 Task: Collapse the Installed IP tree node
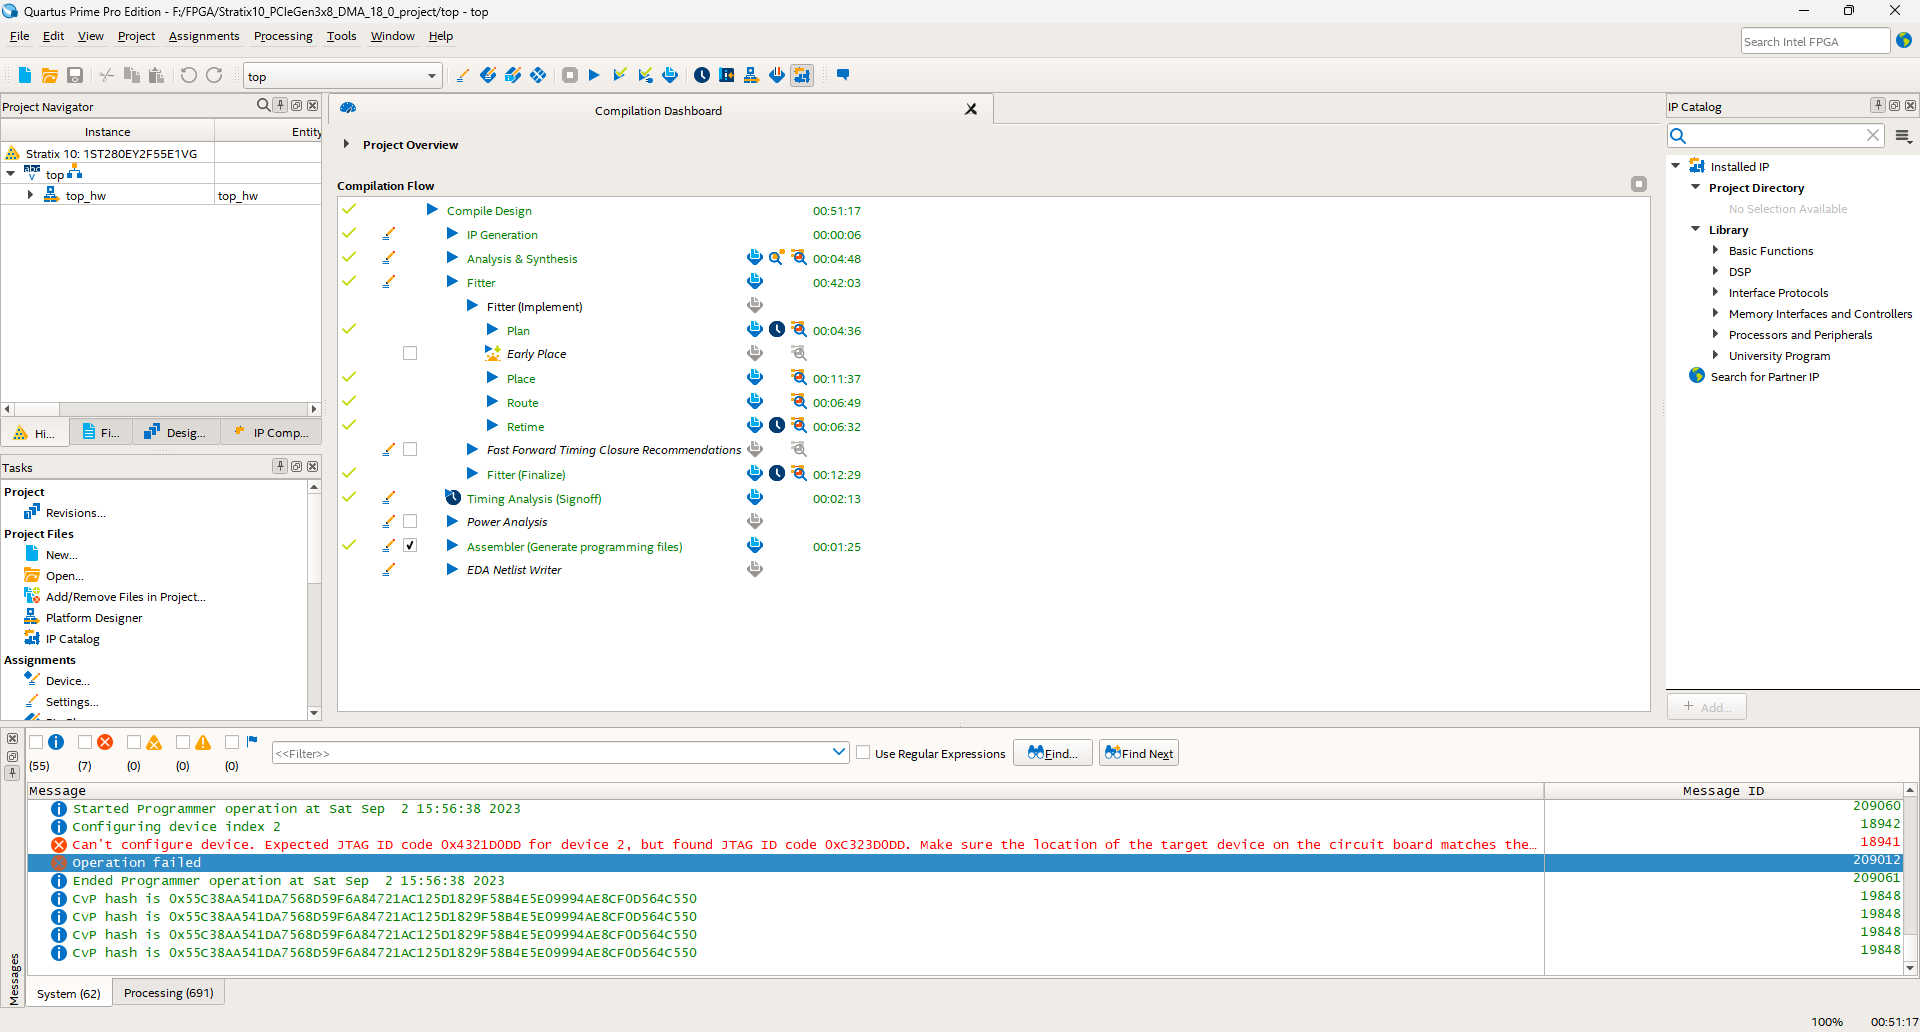(x=1676, y=166)
